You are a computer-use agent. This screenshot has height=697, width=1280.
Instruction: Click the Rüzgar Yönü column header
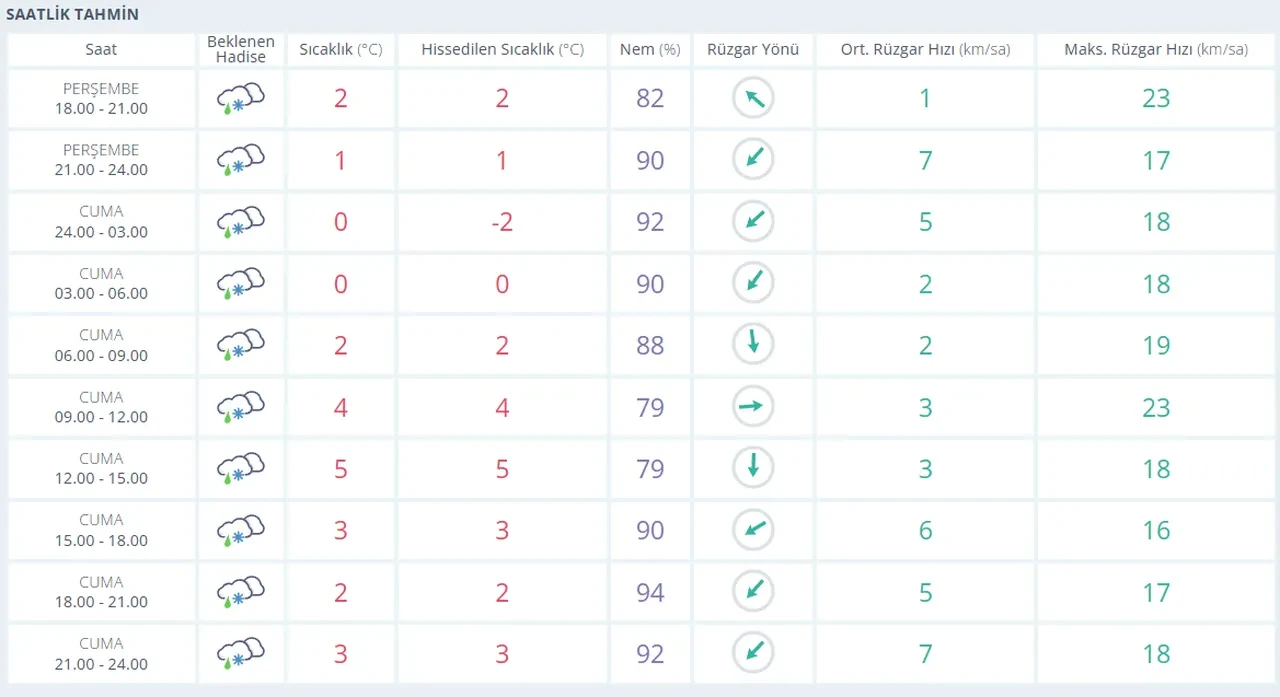point(753,50)
